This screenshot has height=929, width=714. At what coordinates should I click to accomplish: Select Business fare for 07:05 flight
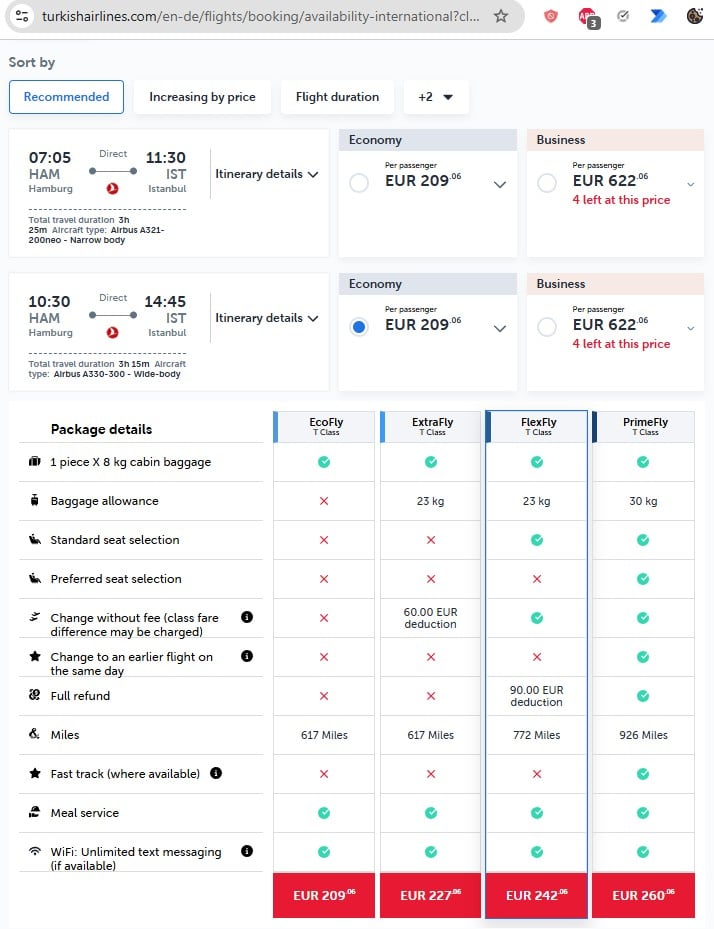(547, 182)
